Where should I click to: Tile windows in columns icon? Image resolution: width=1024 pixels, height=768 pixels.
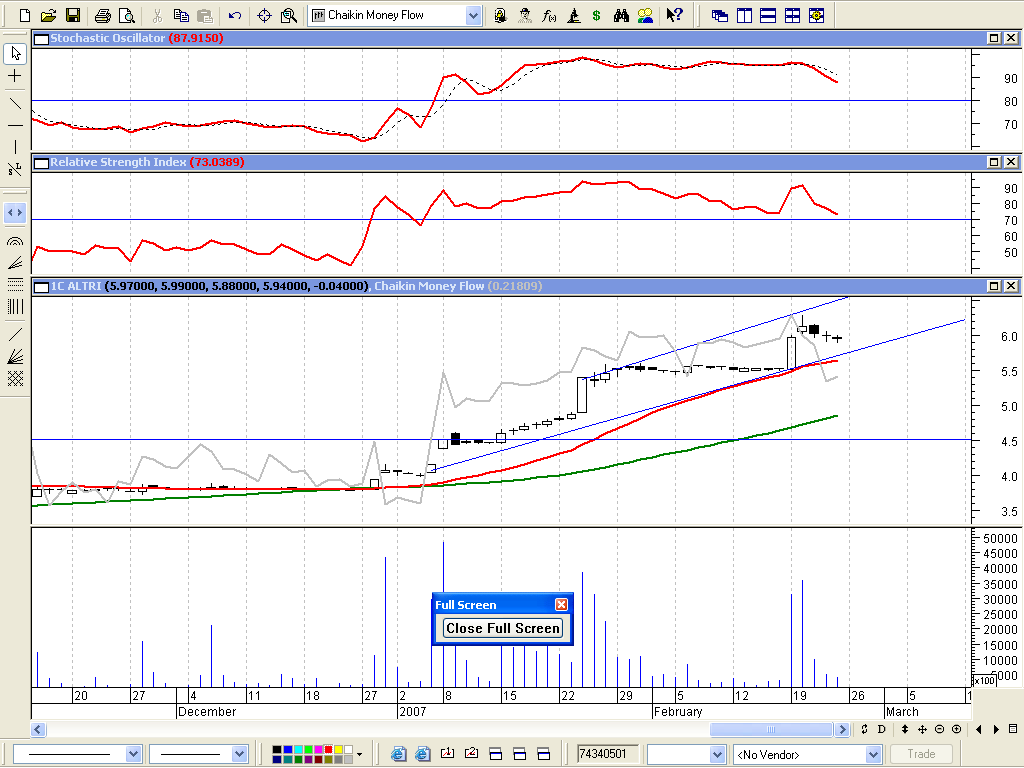click(x=744, y=15)
